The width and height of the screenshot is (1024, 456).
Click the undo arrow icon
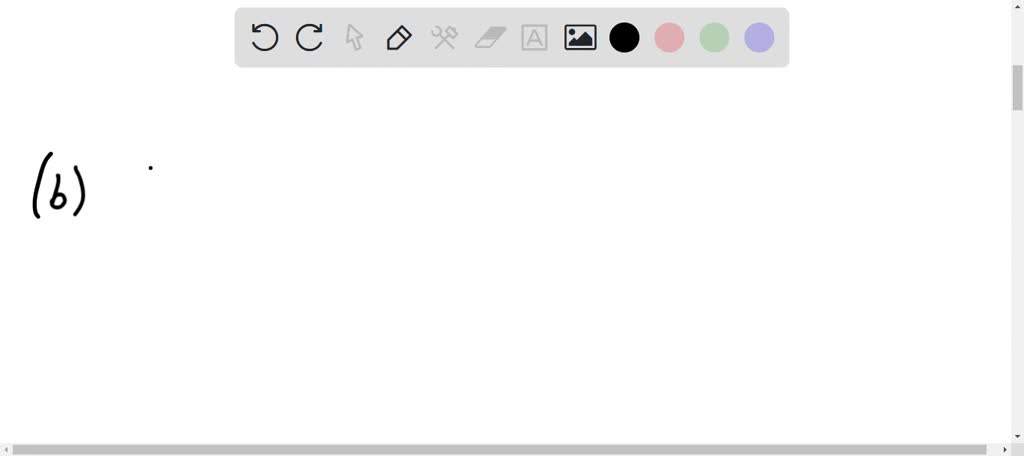tap(264, 38)
